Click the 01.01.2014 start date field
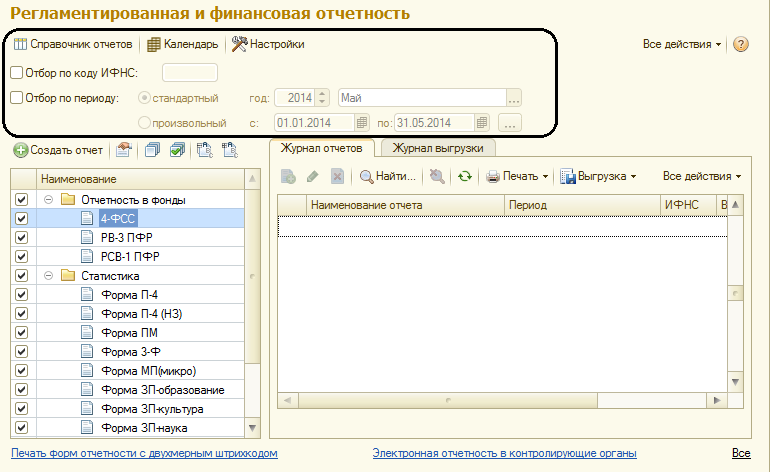The image size is (770, 472). pos(314,123)
